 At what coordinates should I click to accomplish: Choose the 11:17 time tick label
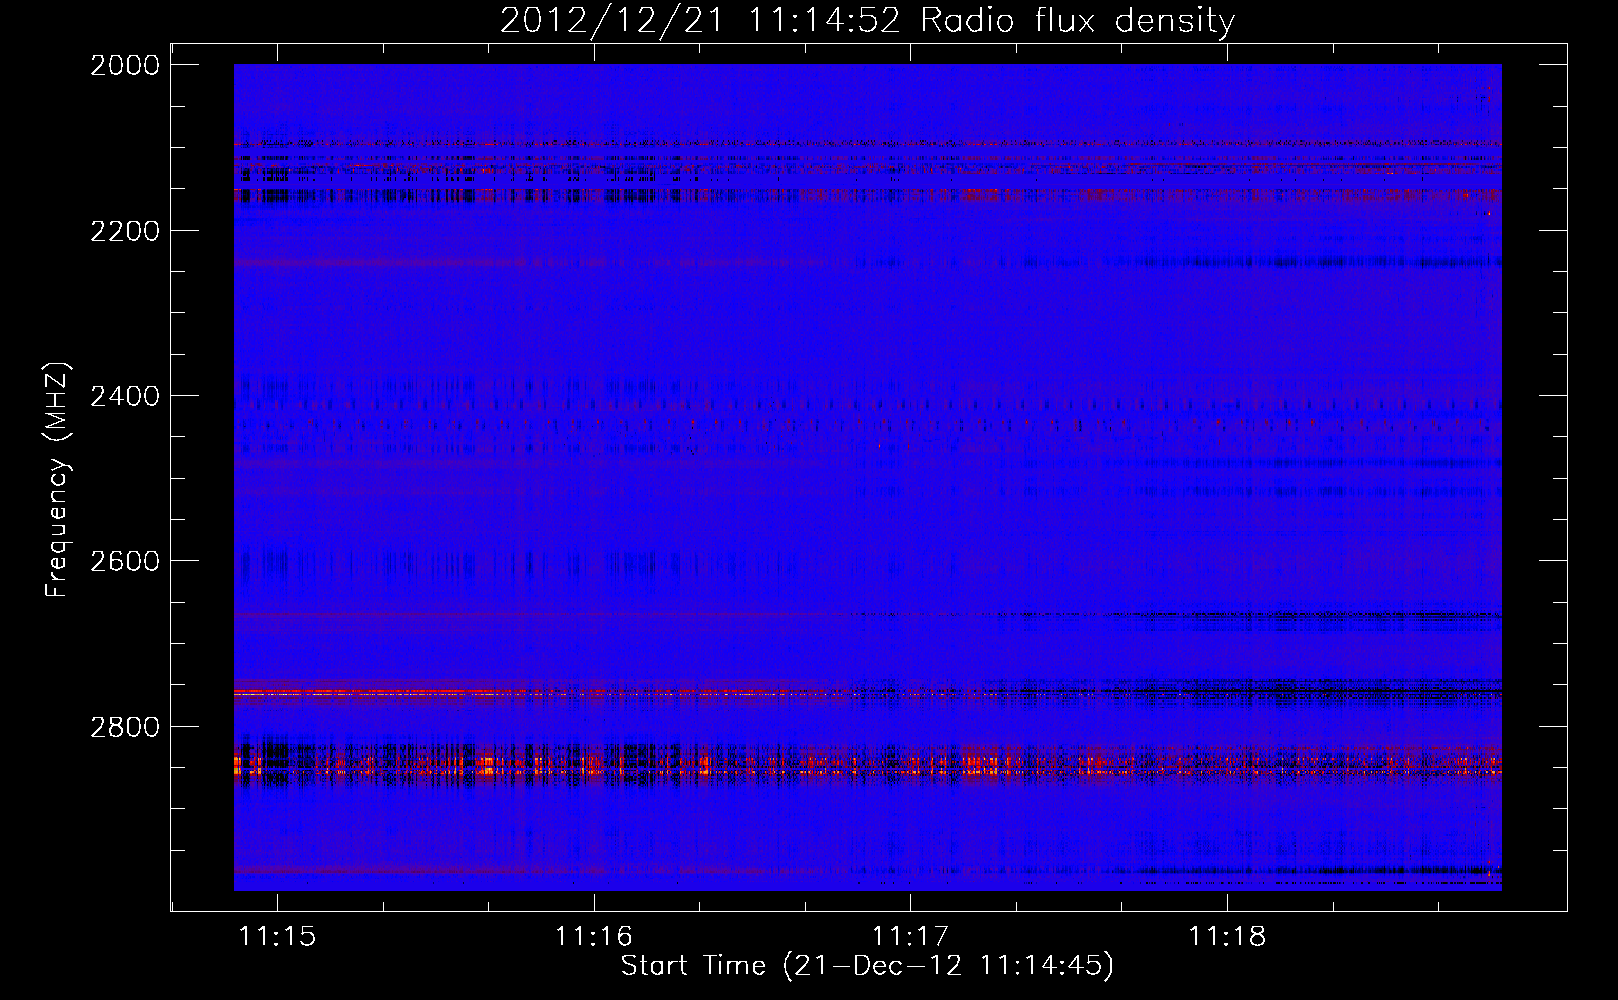(910, 936)
